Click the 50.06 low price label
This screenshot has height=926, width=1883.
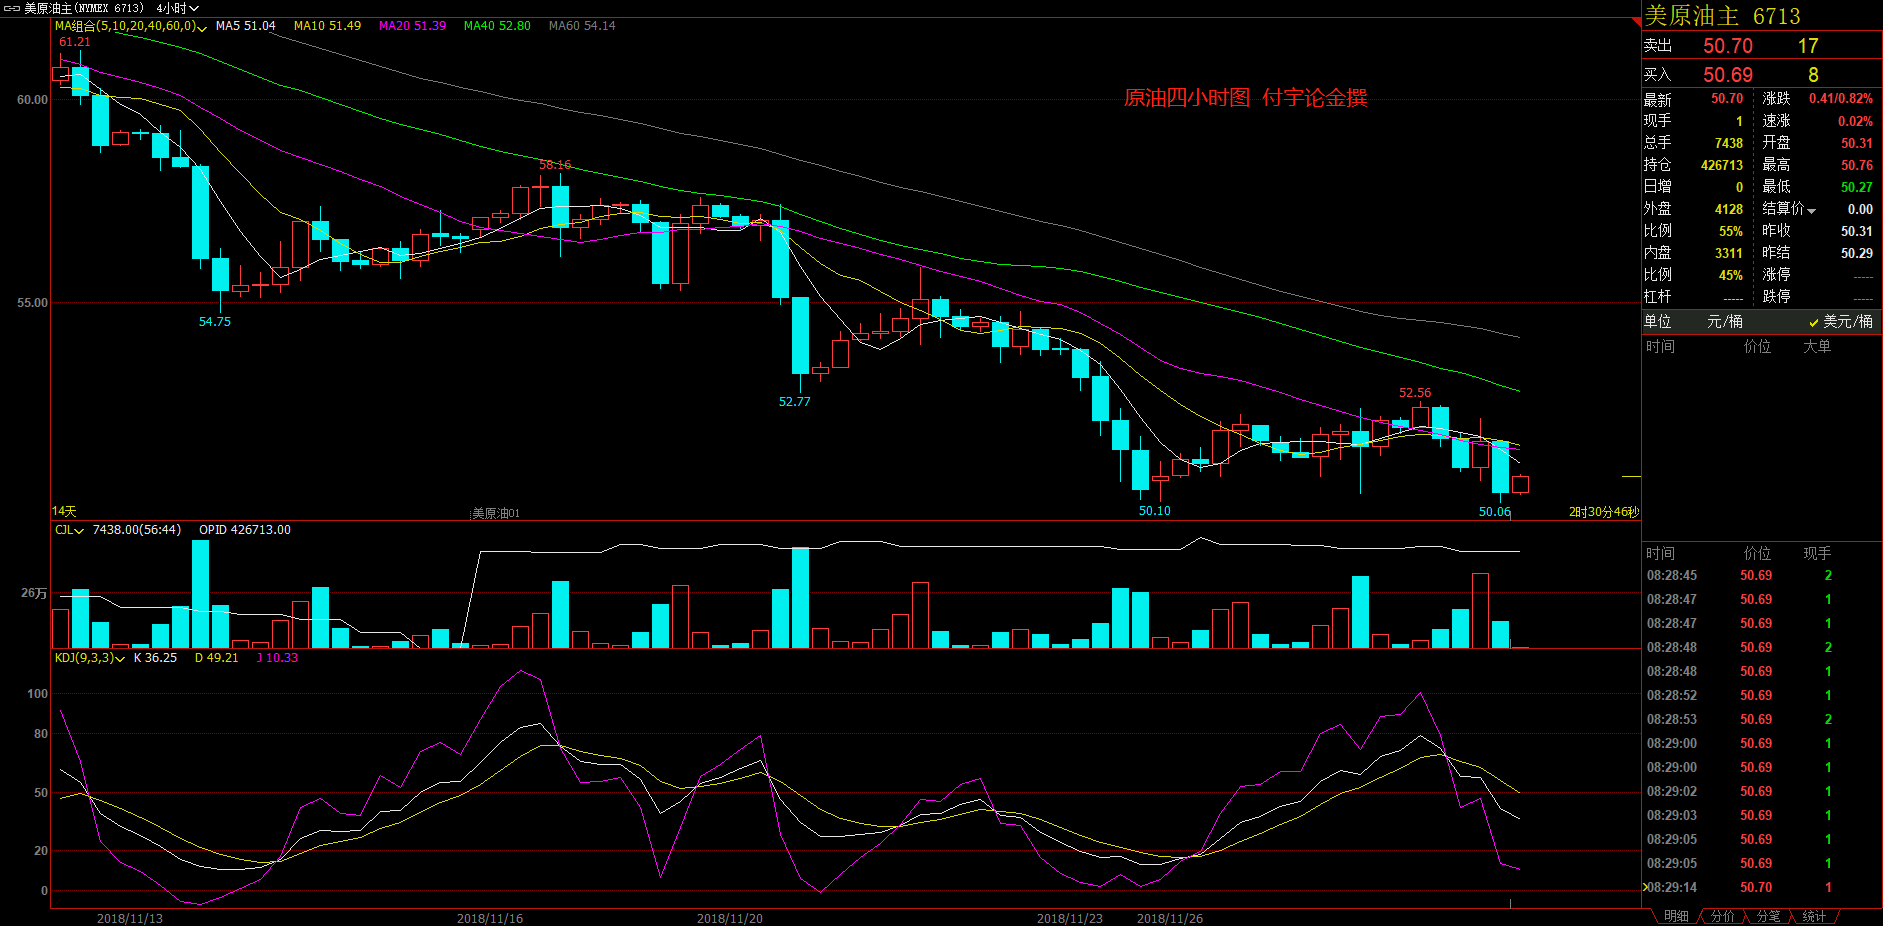coord(1495,512)
